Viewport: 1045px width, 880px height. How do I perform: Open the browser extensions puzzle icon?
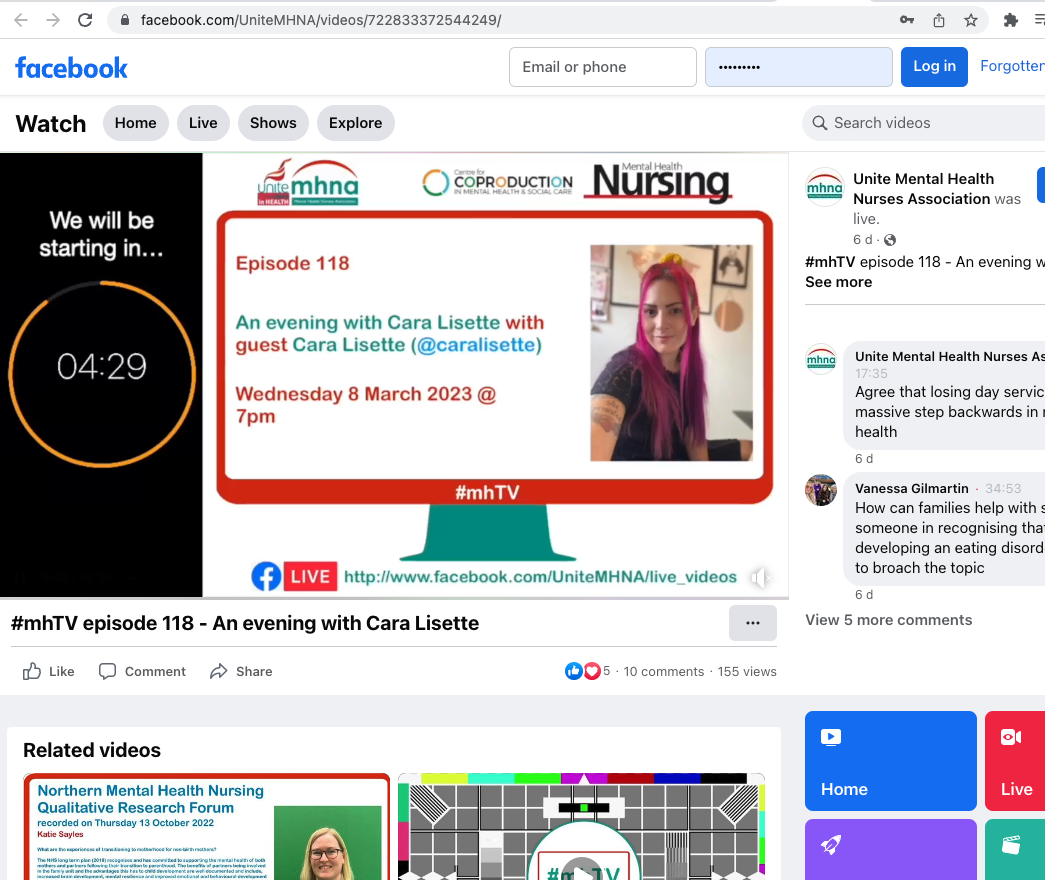click(x=1011, y=20)
